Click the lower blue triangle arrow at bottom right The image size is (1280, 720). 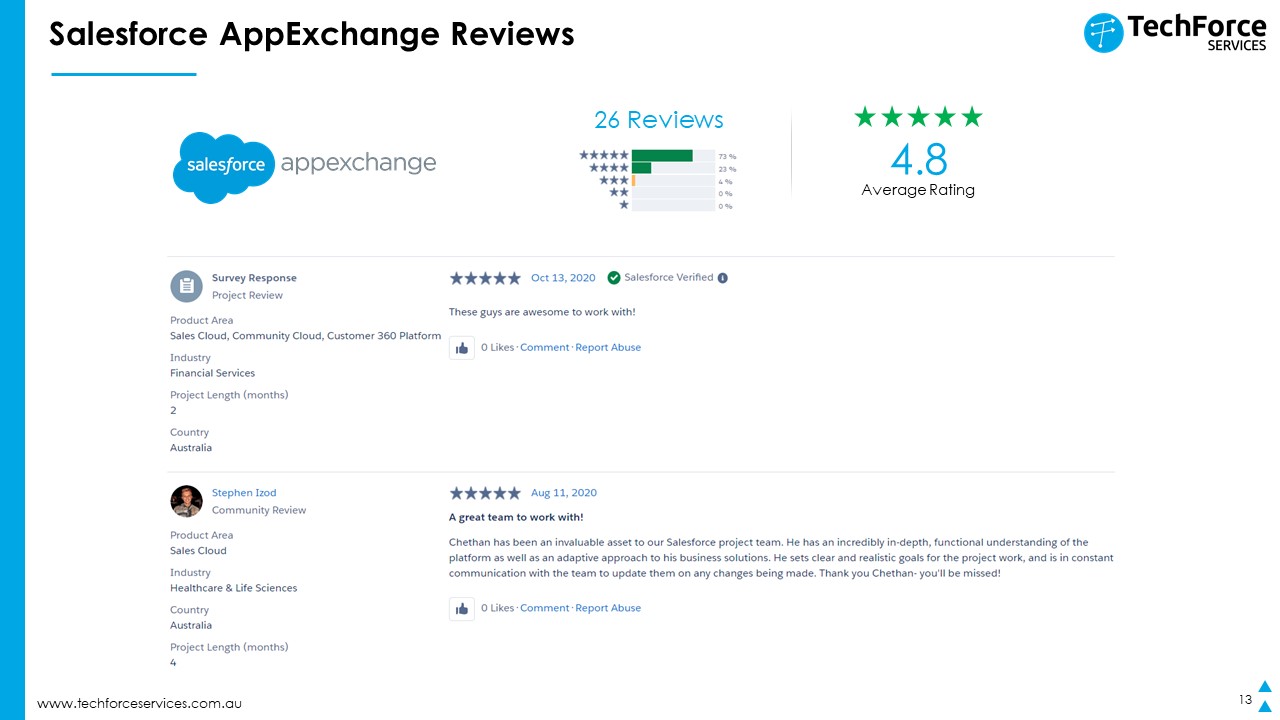pyautogui.click(x=1264, y=707)
